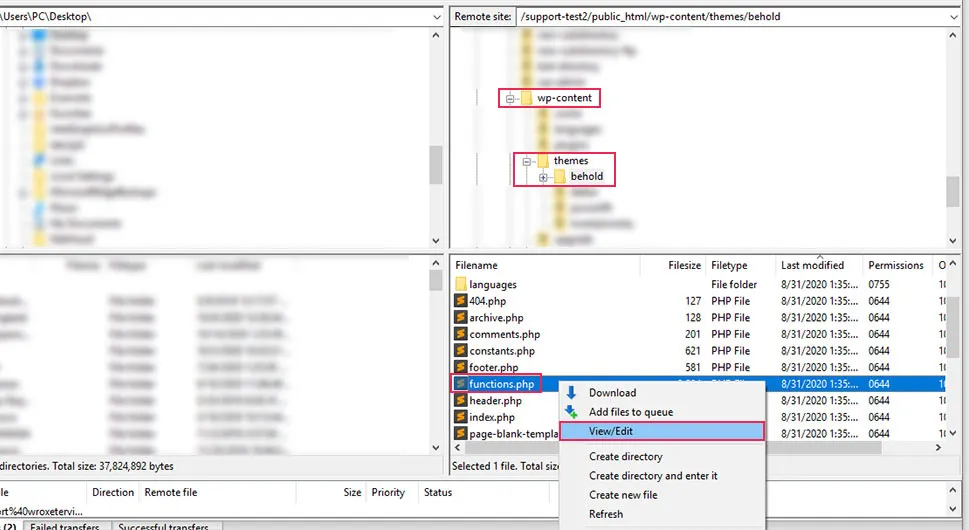Click inside the Remote site path field
This screenshot has height=530, width=969.
[x=730, y=17]
